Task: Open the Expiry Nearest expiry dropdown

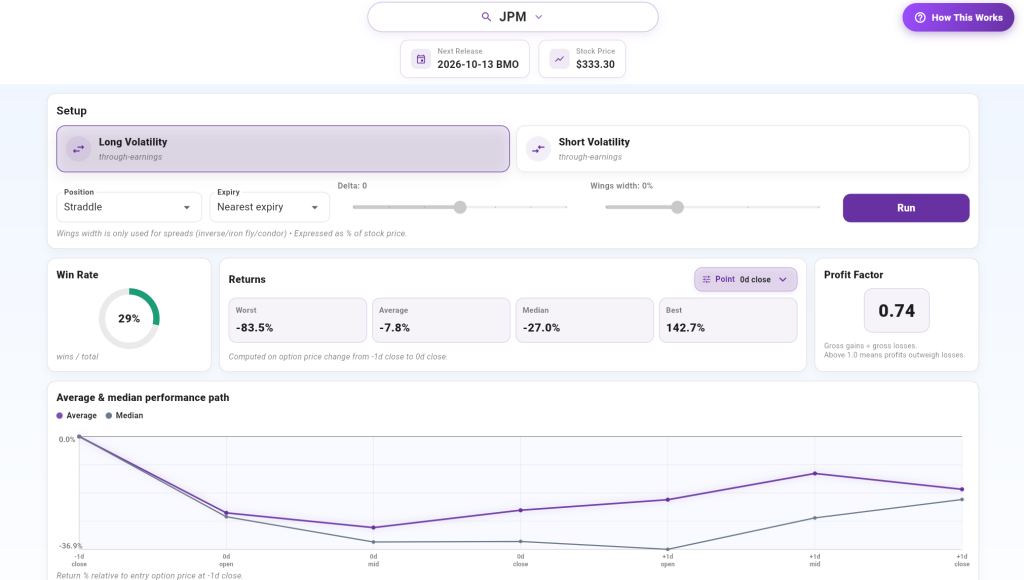Action: (269, 207)
